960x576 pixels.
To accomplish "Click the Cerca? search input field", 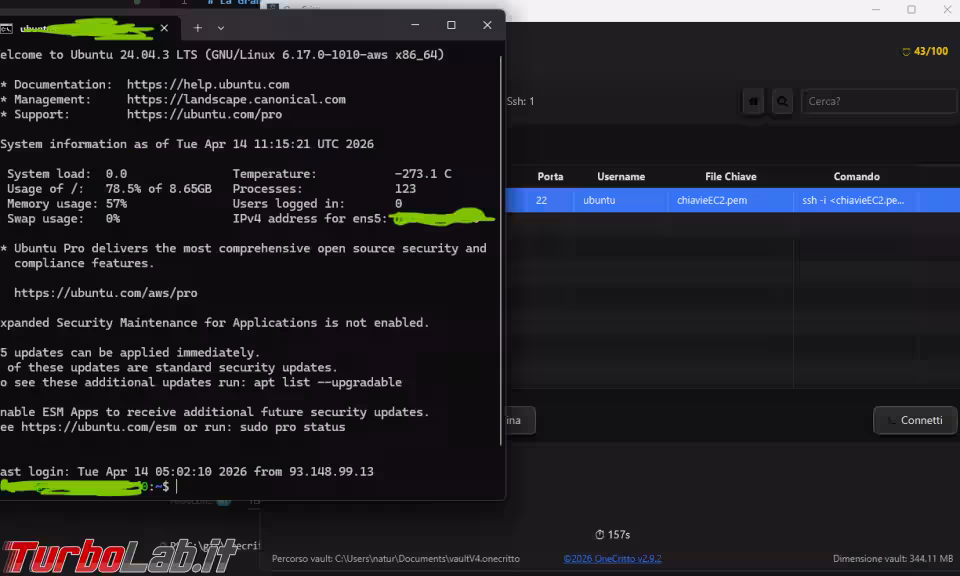I will click(879, 101).
